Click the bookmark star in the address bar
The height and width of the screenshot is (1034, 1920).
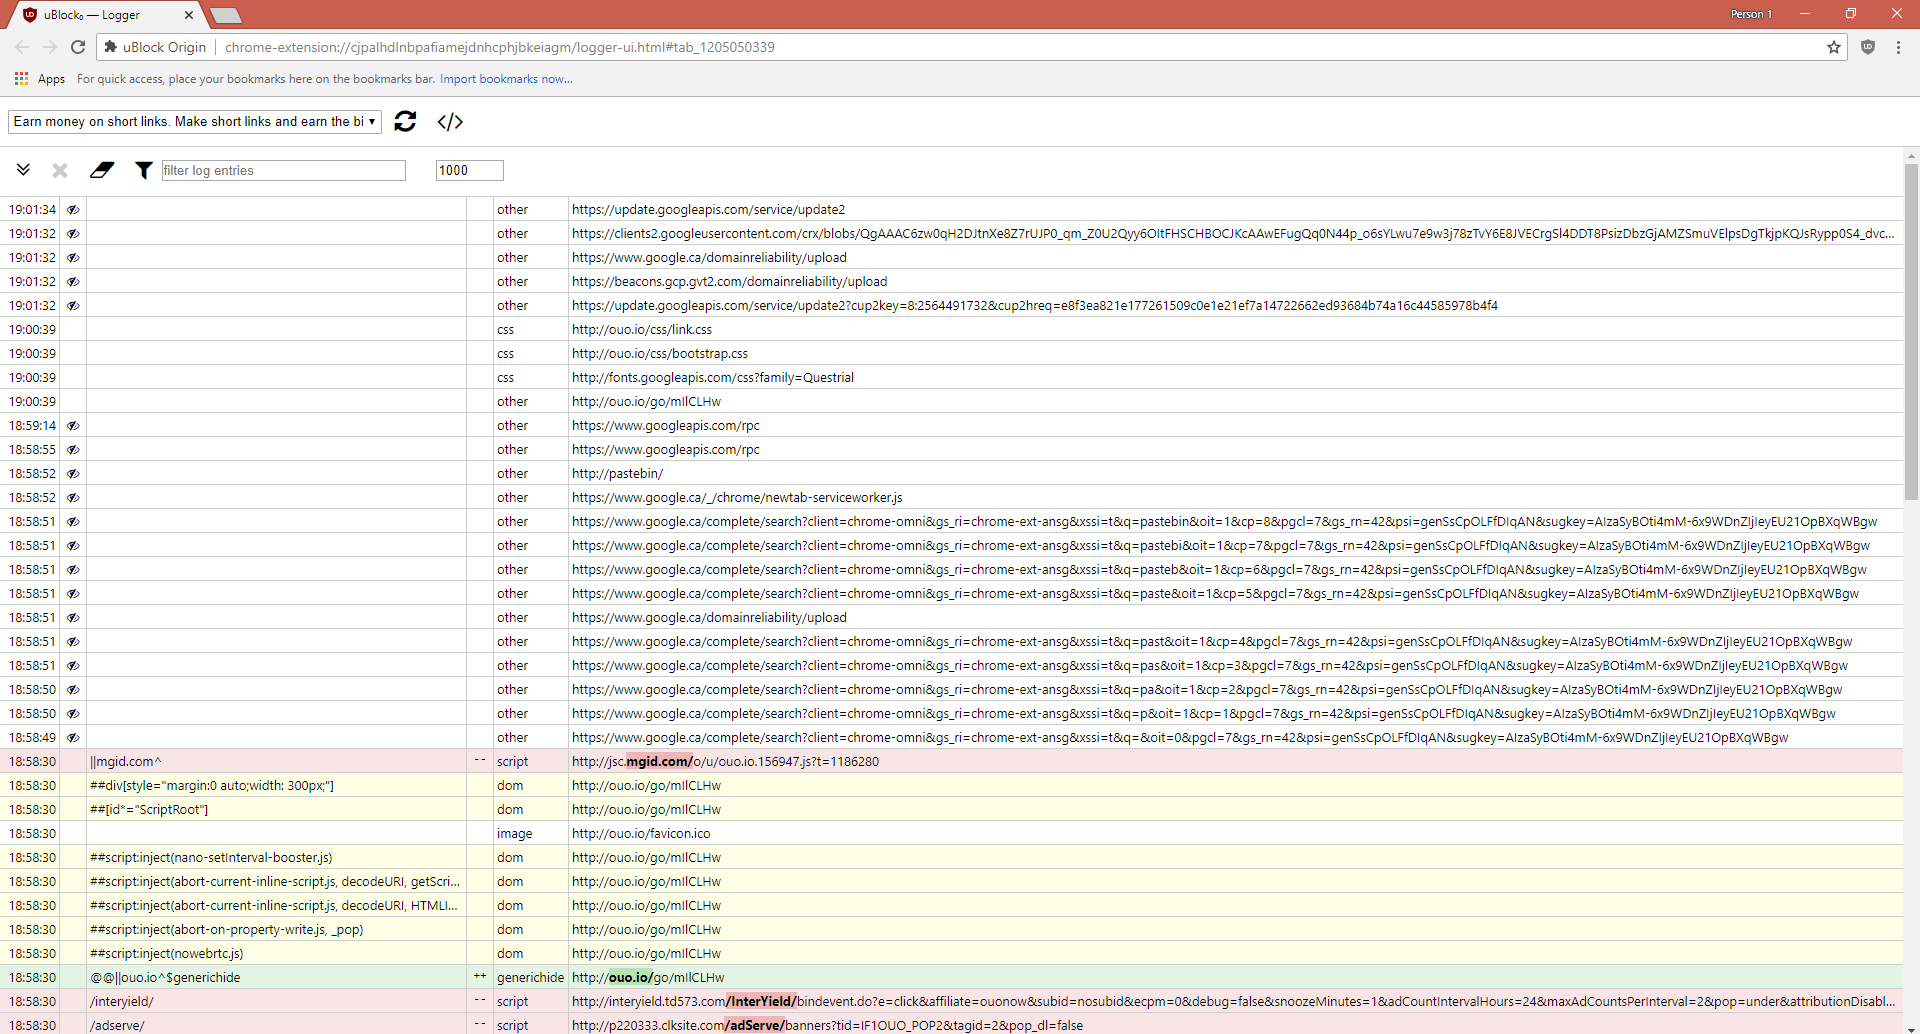(x=1834, y=47)
